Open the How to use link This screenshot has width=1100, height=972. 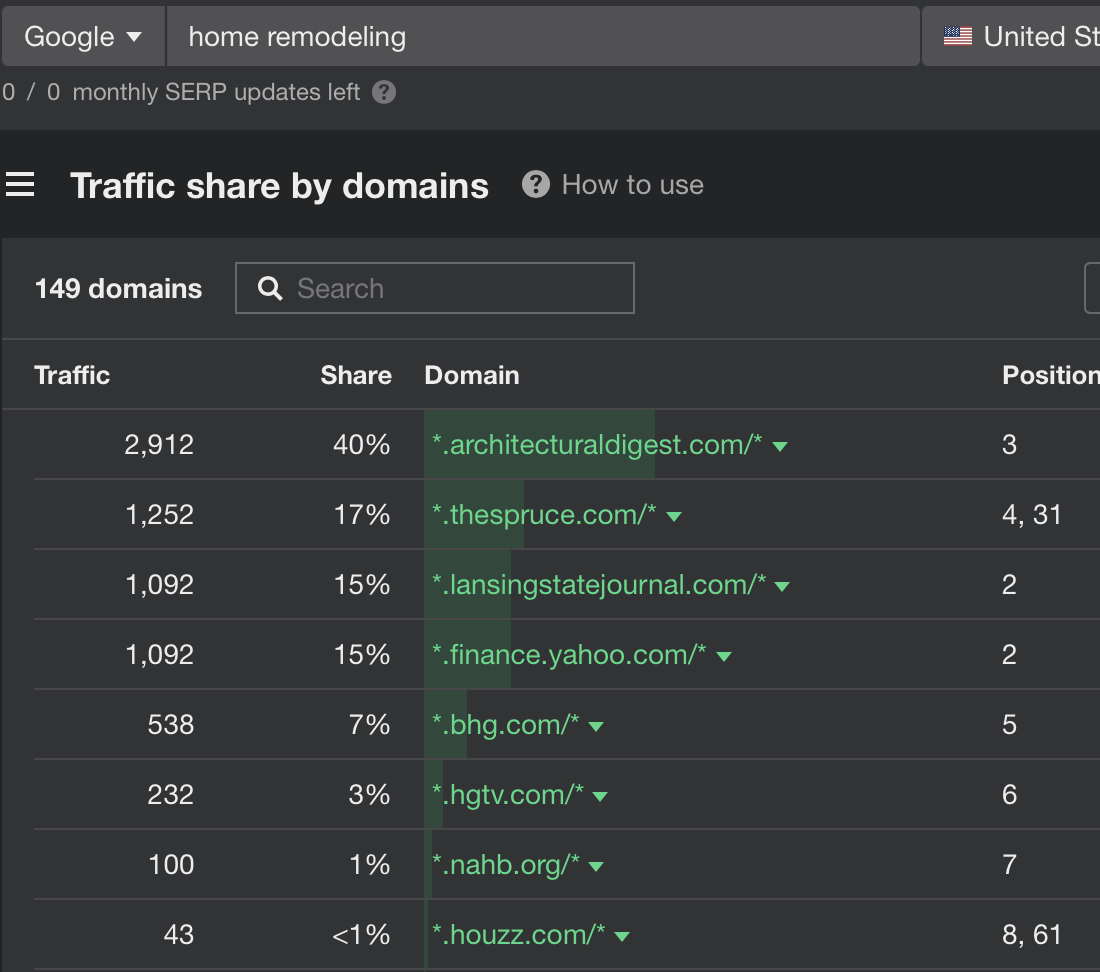[632, 185]
